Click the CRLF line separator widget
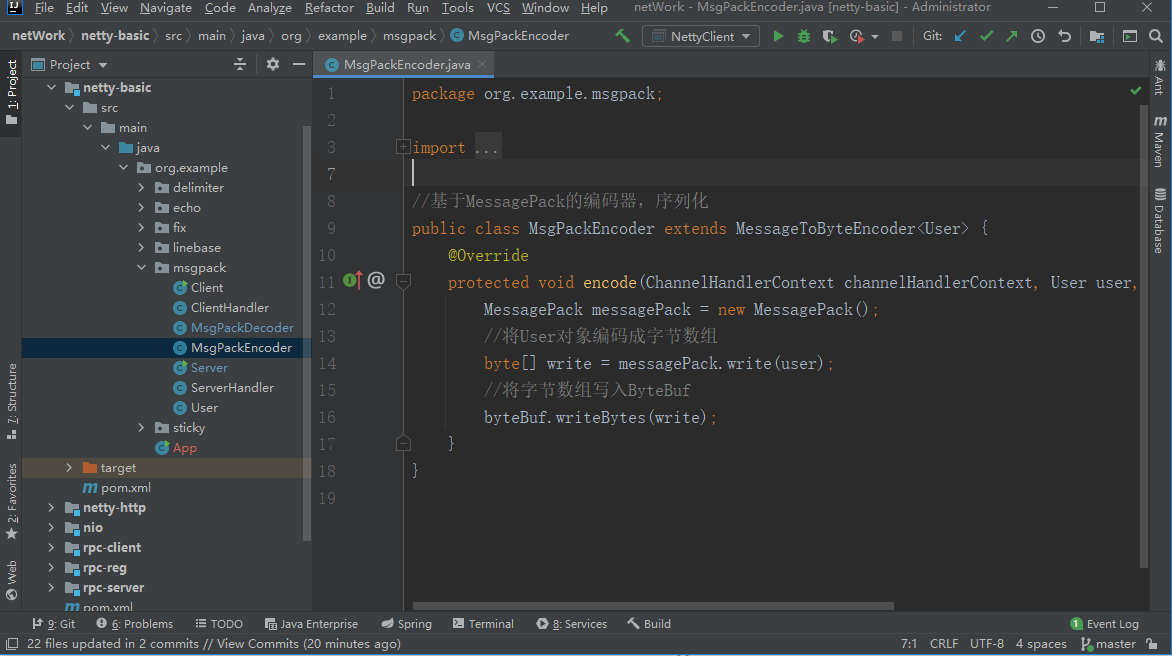Image resolution: width=1172 pixels, height=656 pixels. tap(944, 643)
